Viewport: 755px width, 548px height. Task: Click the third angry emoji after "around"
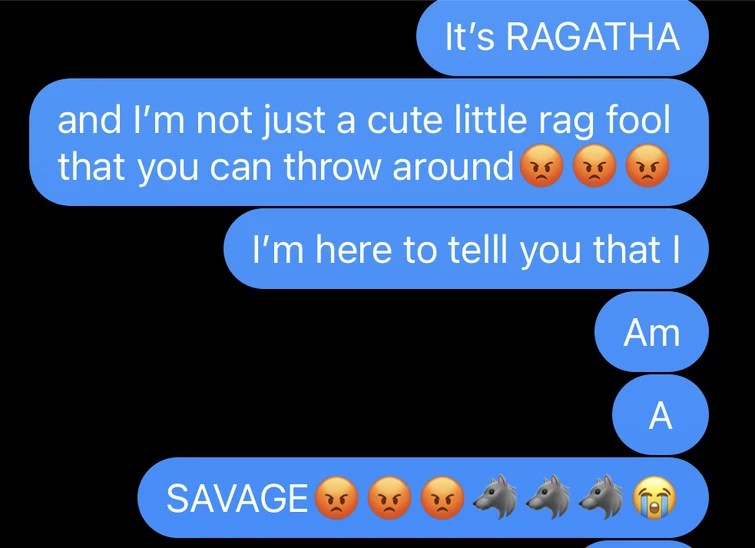pyautogui.click(x=648, y=166)
